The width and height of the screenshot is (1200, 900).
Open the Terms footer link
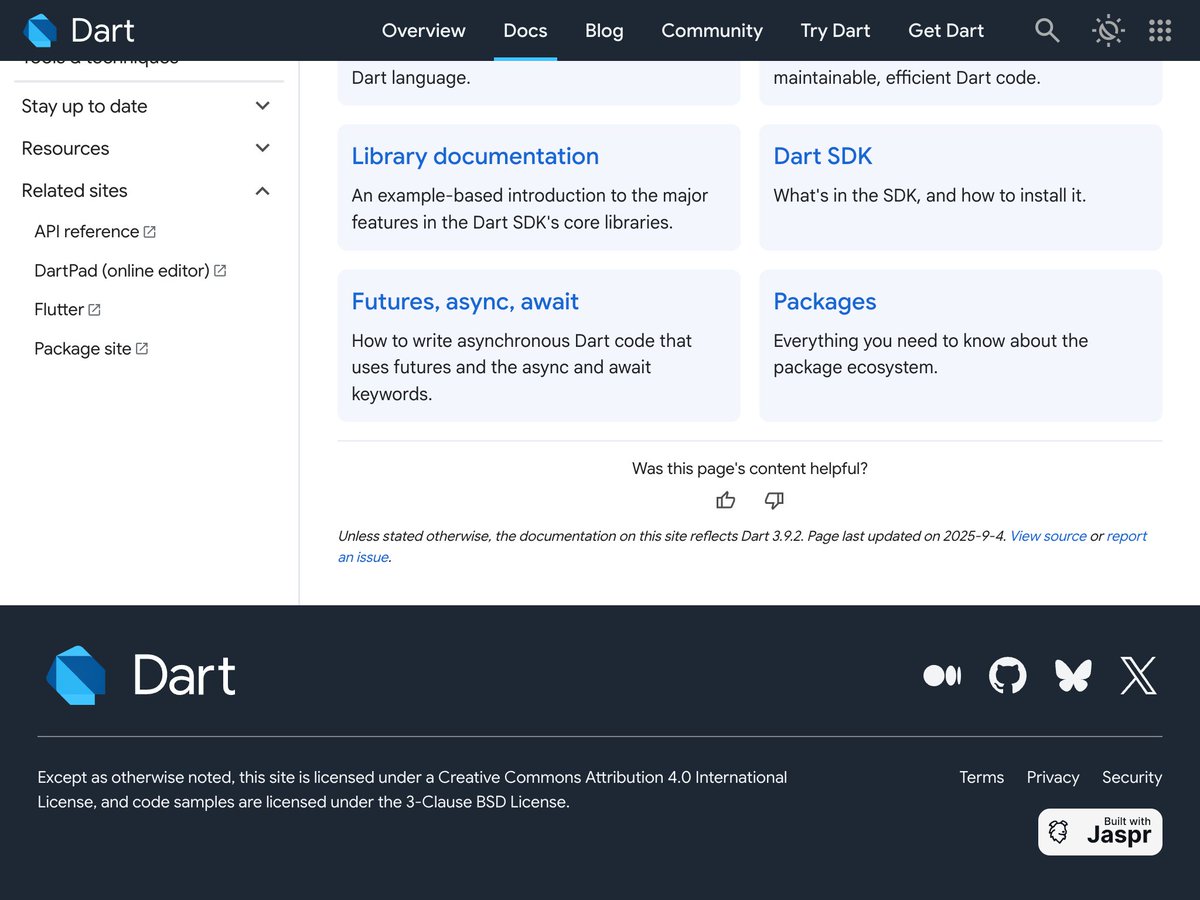pos(981,777)
